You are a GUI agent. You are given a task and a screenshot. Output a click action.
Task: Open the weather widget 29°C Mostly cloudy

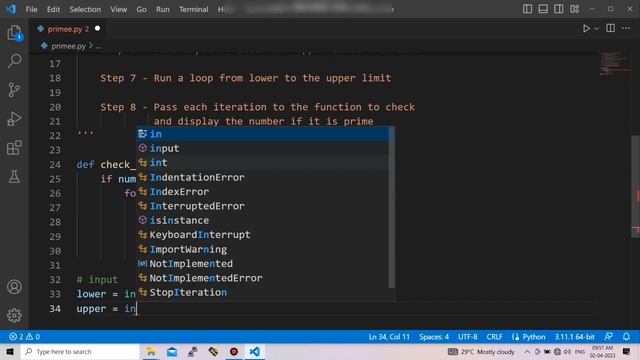(x=482, y=351)
